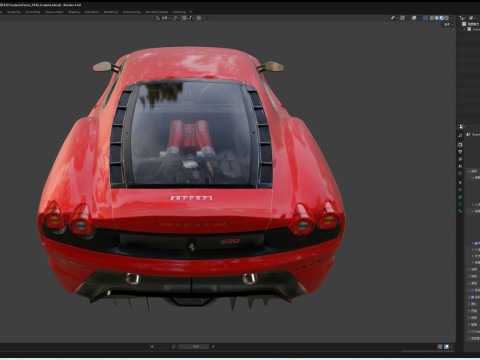
Task: Open the UV Editing workspace tab
Action: coord(33,12)
